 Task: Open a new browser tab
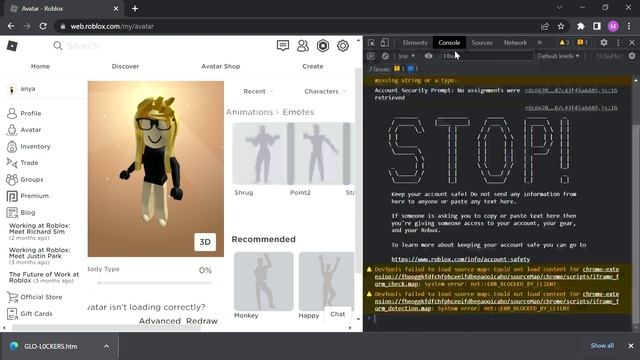[135, 8]
